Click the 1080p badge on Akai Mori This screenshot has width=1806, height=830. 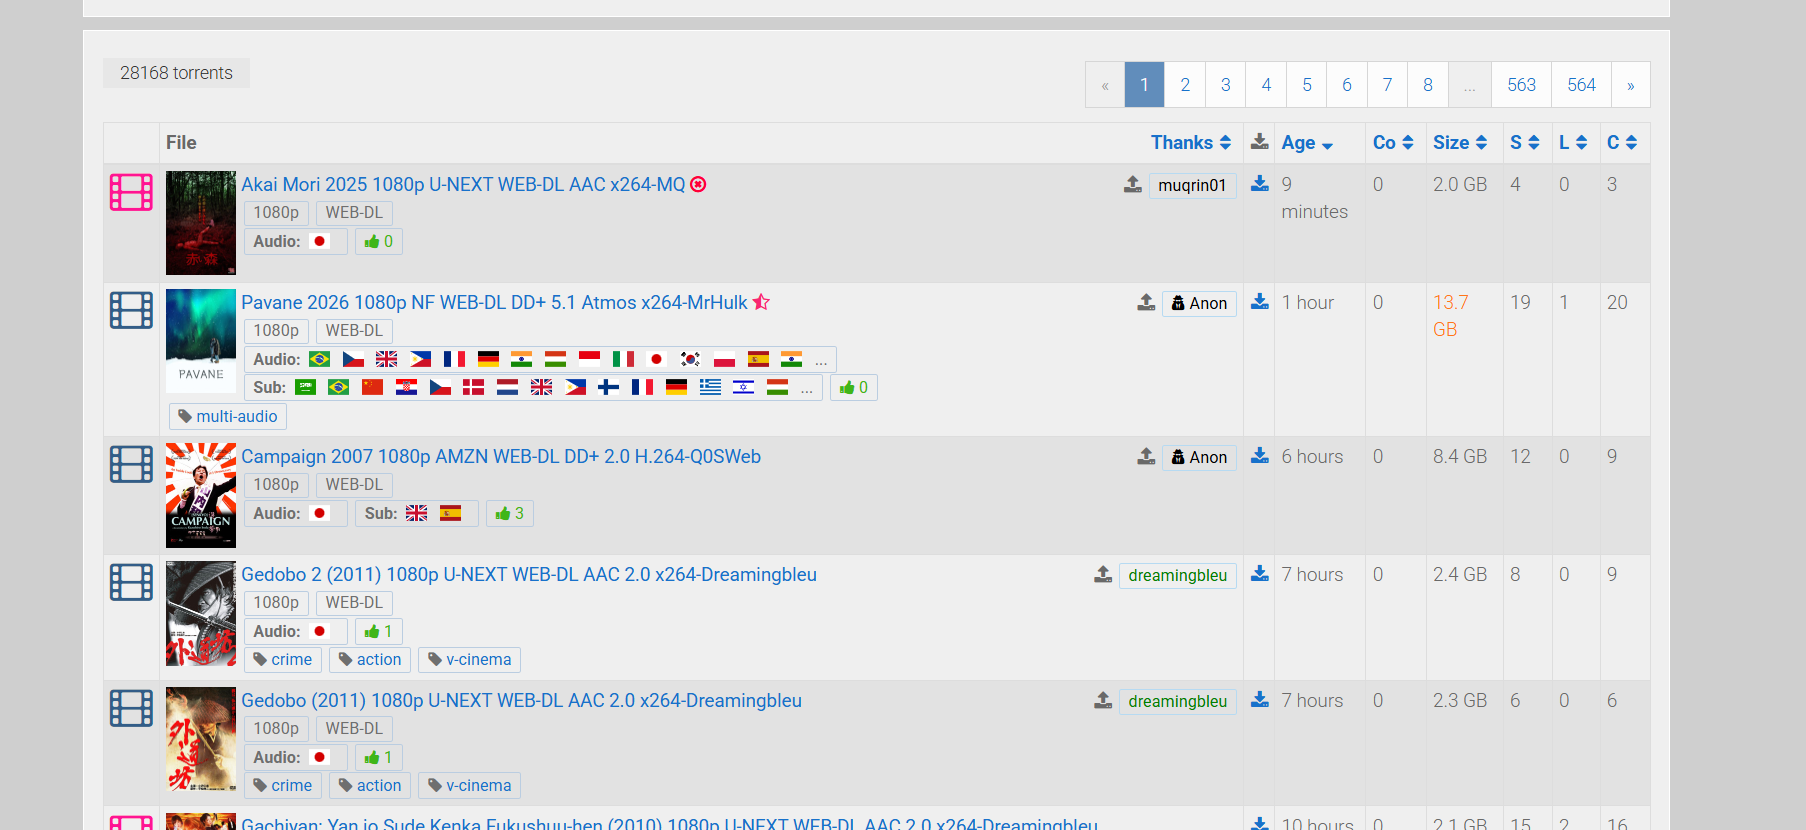[x=276, y=213]
